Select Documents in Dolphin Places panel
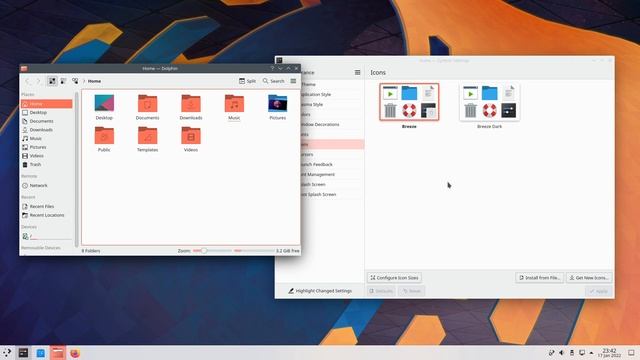The height and width of the screenshot is (360, 640). click(x=47, y=121)
